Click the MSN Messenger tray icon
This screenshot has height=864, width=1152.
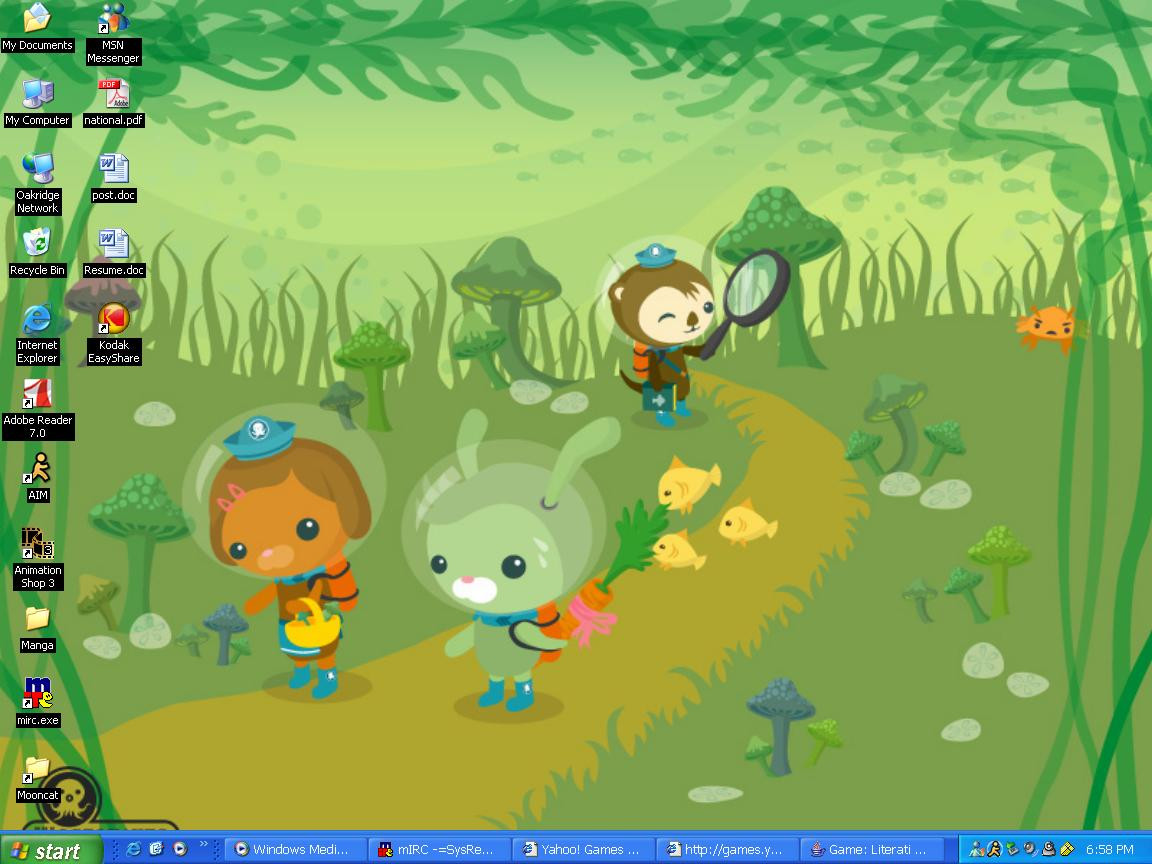(x=976, y=849)
